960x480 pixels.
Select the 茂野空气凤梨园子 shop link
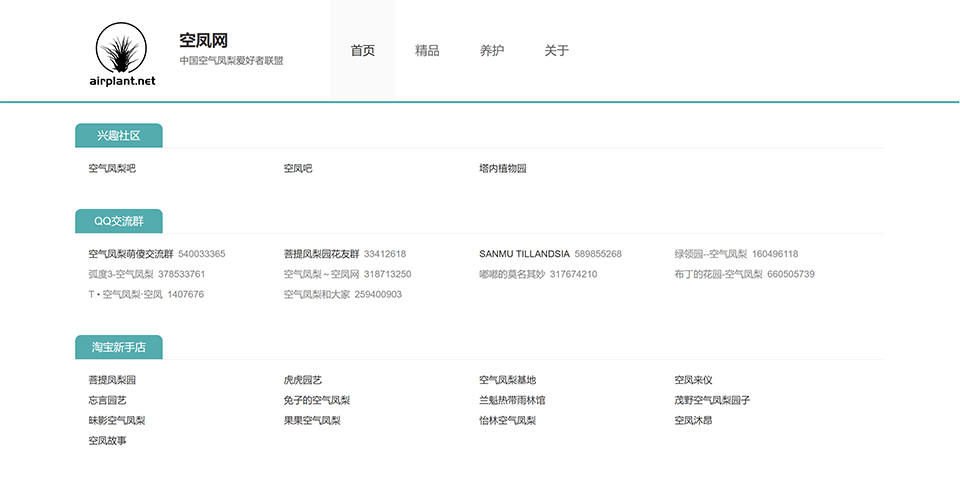(712, 400)
